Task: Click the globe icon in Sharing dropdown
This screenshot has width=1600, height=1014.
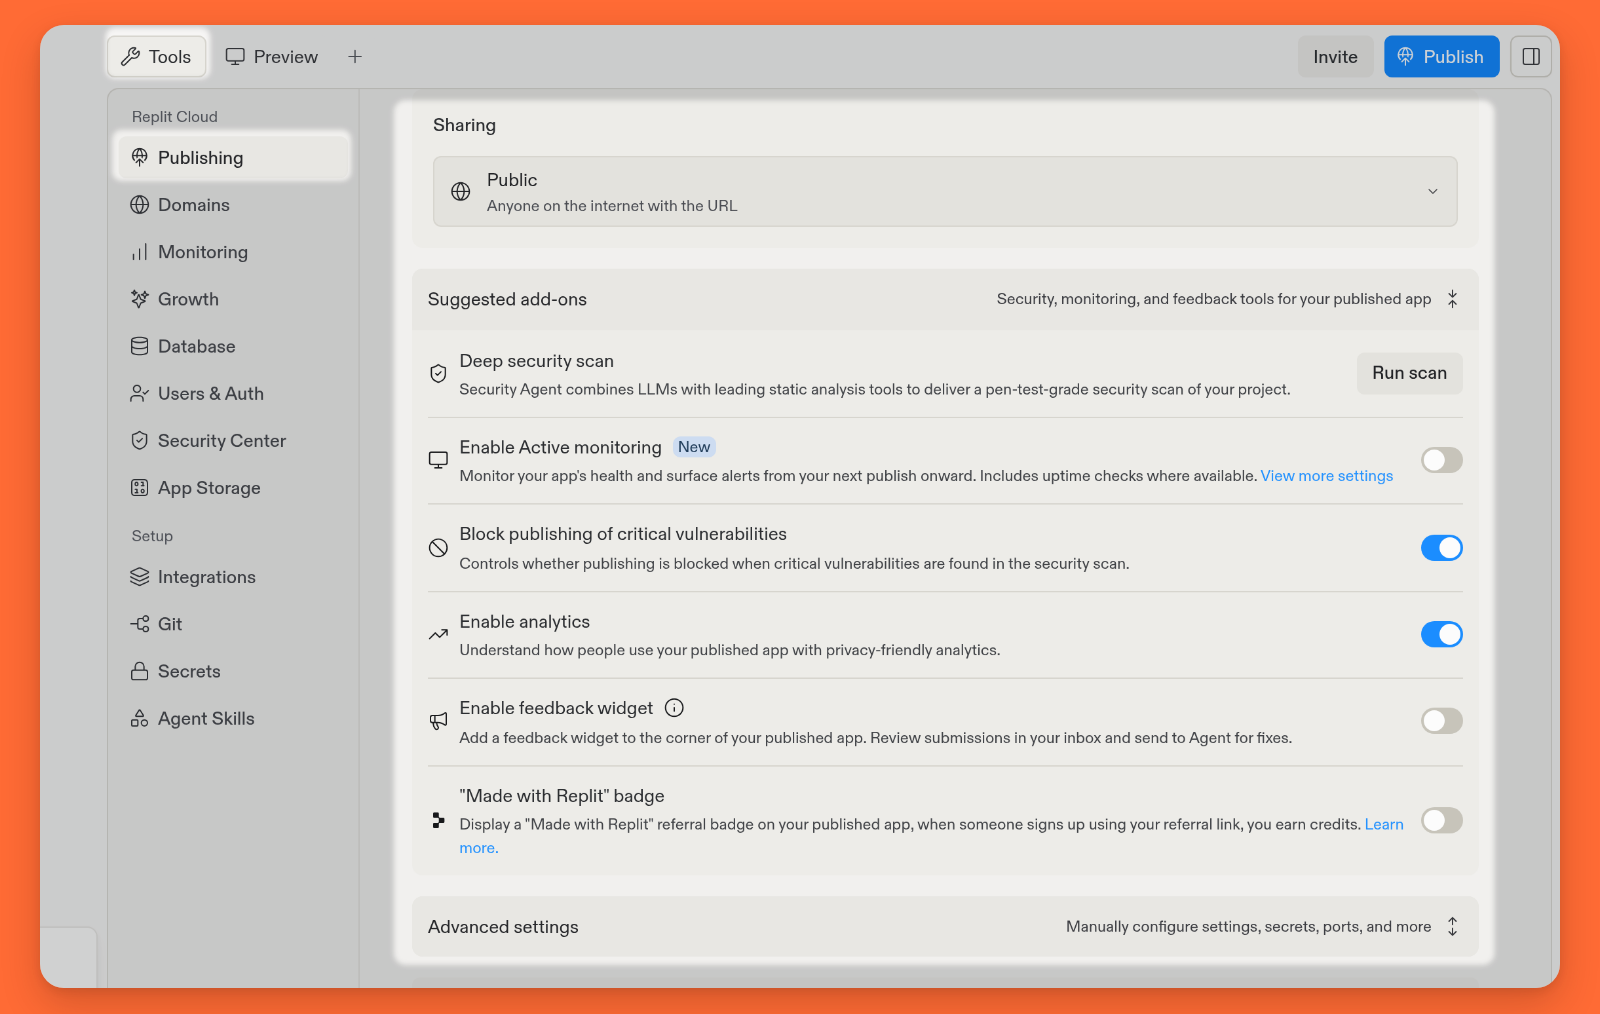Action: click(x=461, y=192)
